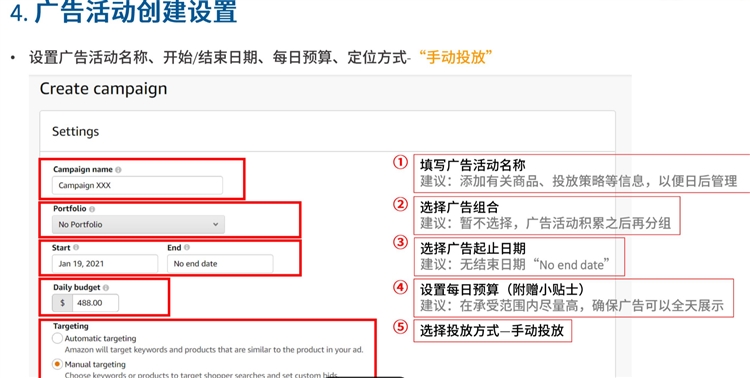Screen dimensions: 750x378
Task: Select the Manual targeting radio button
Action: click(x=57, y=364)
